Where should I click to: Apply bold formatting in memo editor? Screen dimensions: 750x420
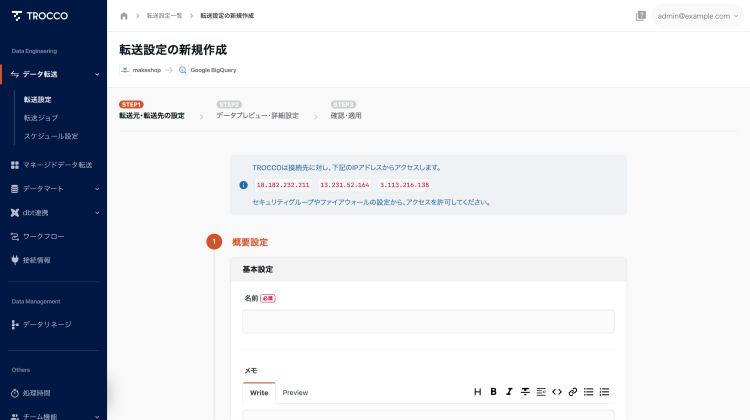(493, 392)
